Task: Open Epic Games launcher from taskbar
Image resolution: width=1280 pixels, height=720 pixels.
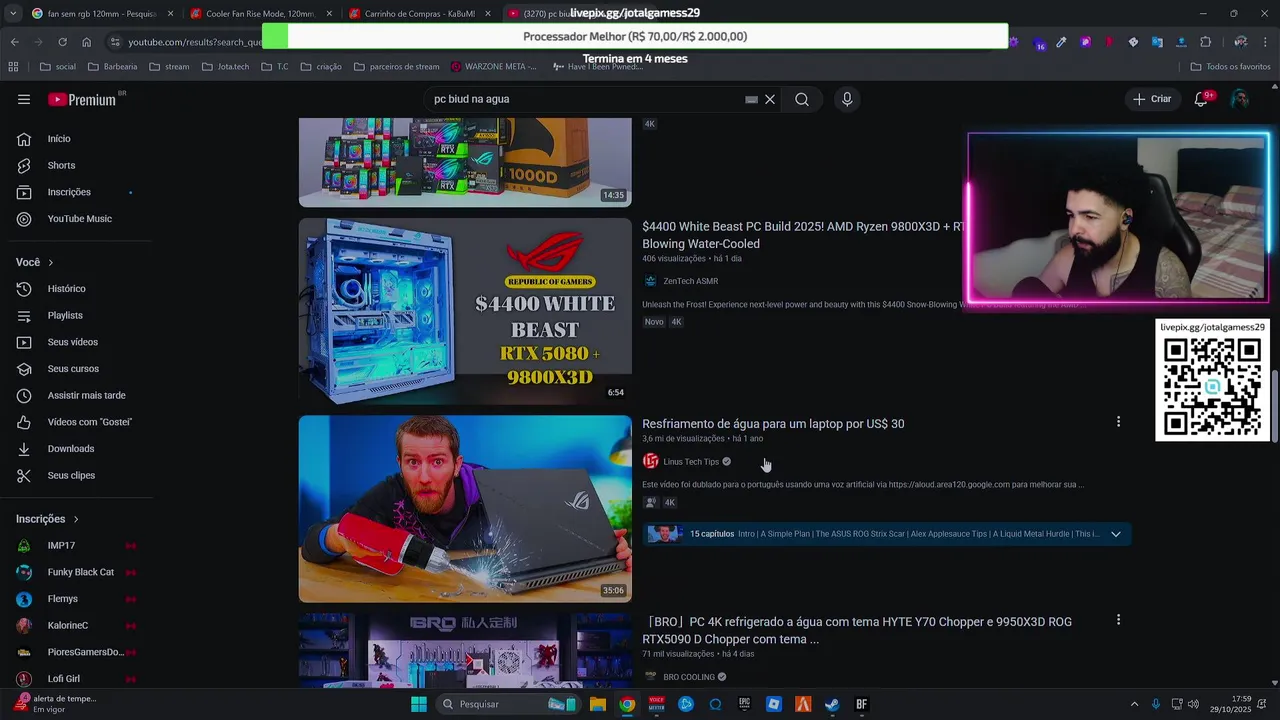Action: (x=744, y=704)
